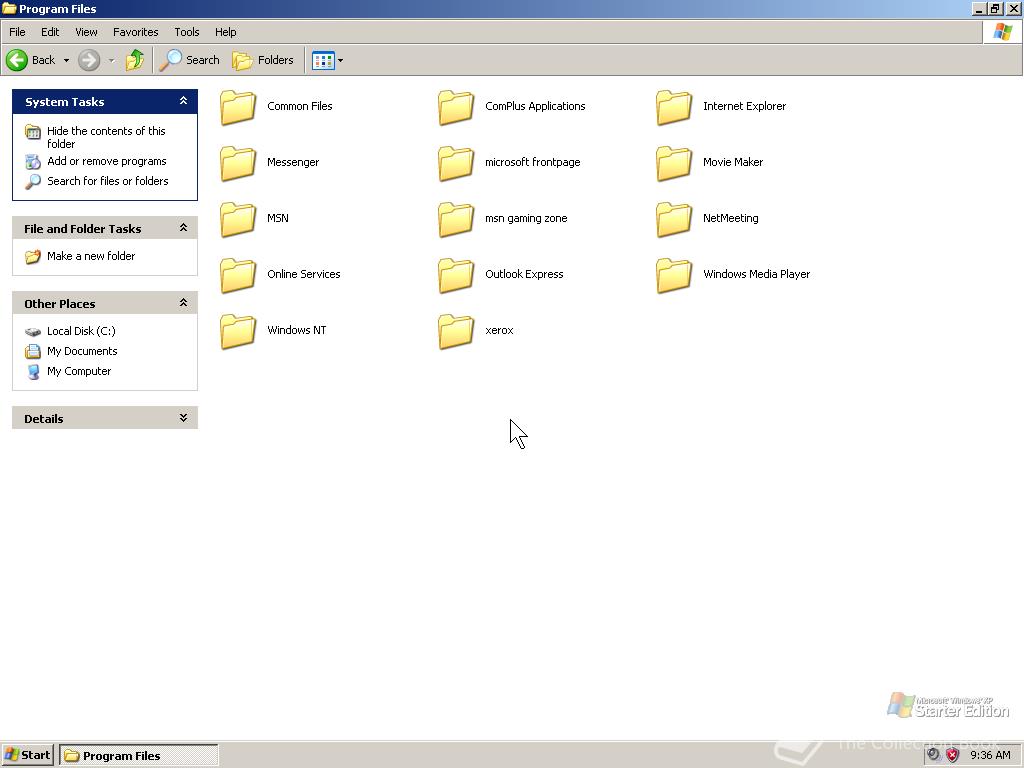Open the Tools menu
Viewport: 1024px width, 768px height.
[x=187, y=32]
